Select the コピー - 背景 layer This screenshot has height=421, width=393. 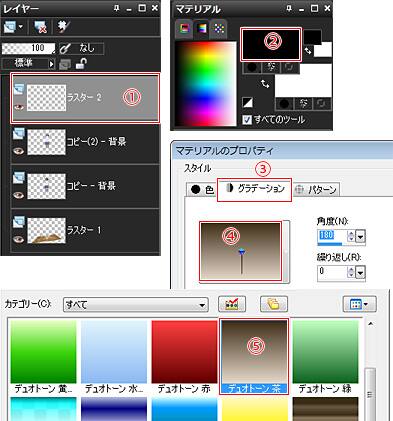click(85, 186)
